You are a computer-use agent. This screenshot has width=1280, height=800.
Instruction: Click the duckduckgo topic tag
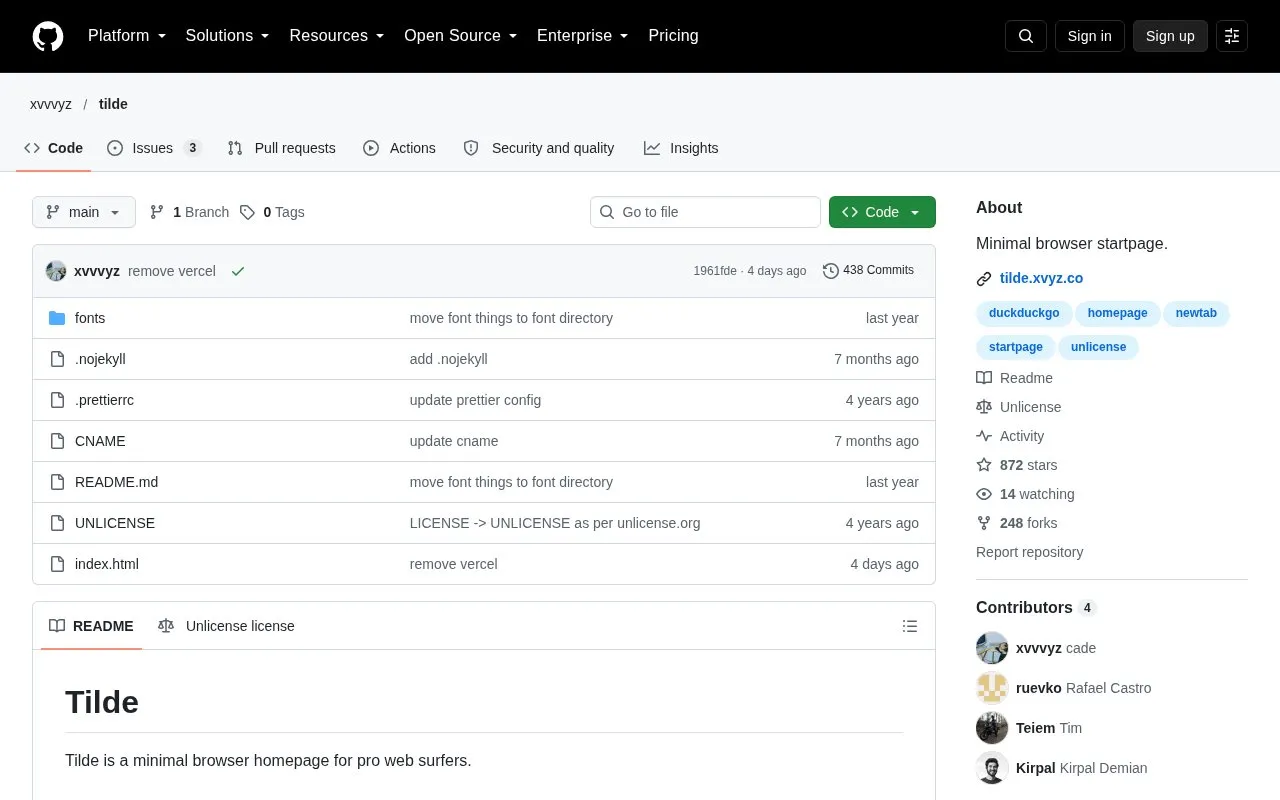[1024, 314]
